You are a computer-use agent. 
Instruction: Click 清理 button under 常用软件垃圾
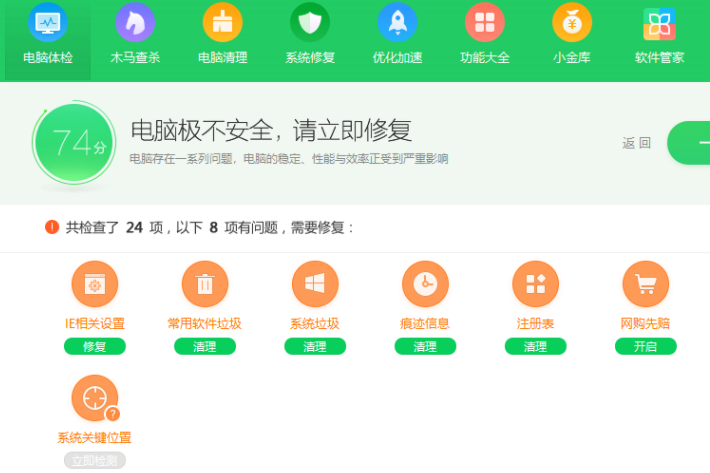tap(205, 346)
